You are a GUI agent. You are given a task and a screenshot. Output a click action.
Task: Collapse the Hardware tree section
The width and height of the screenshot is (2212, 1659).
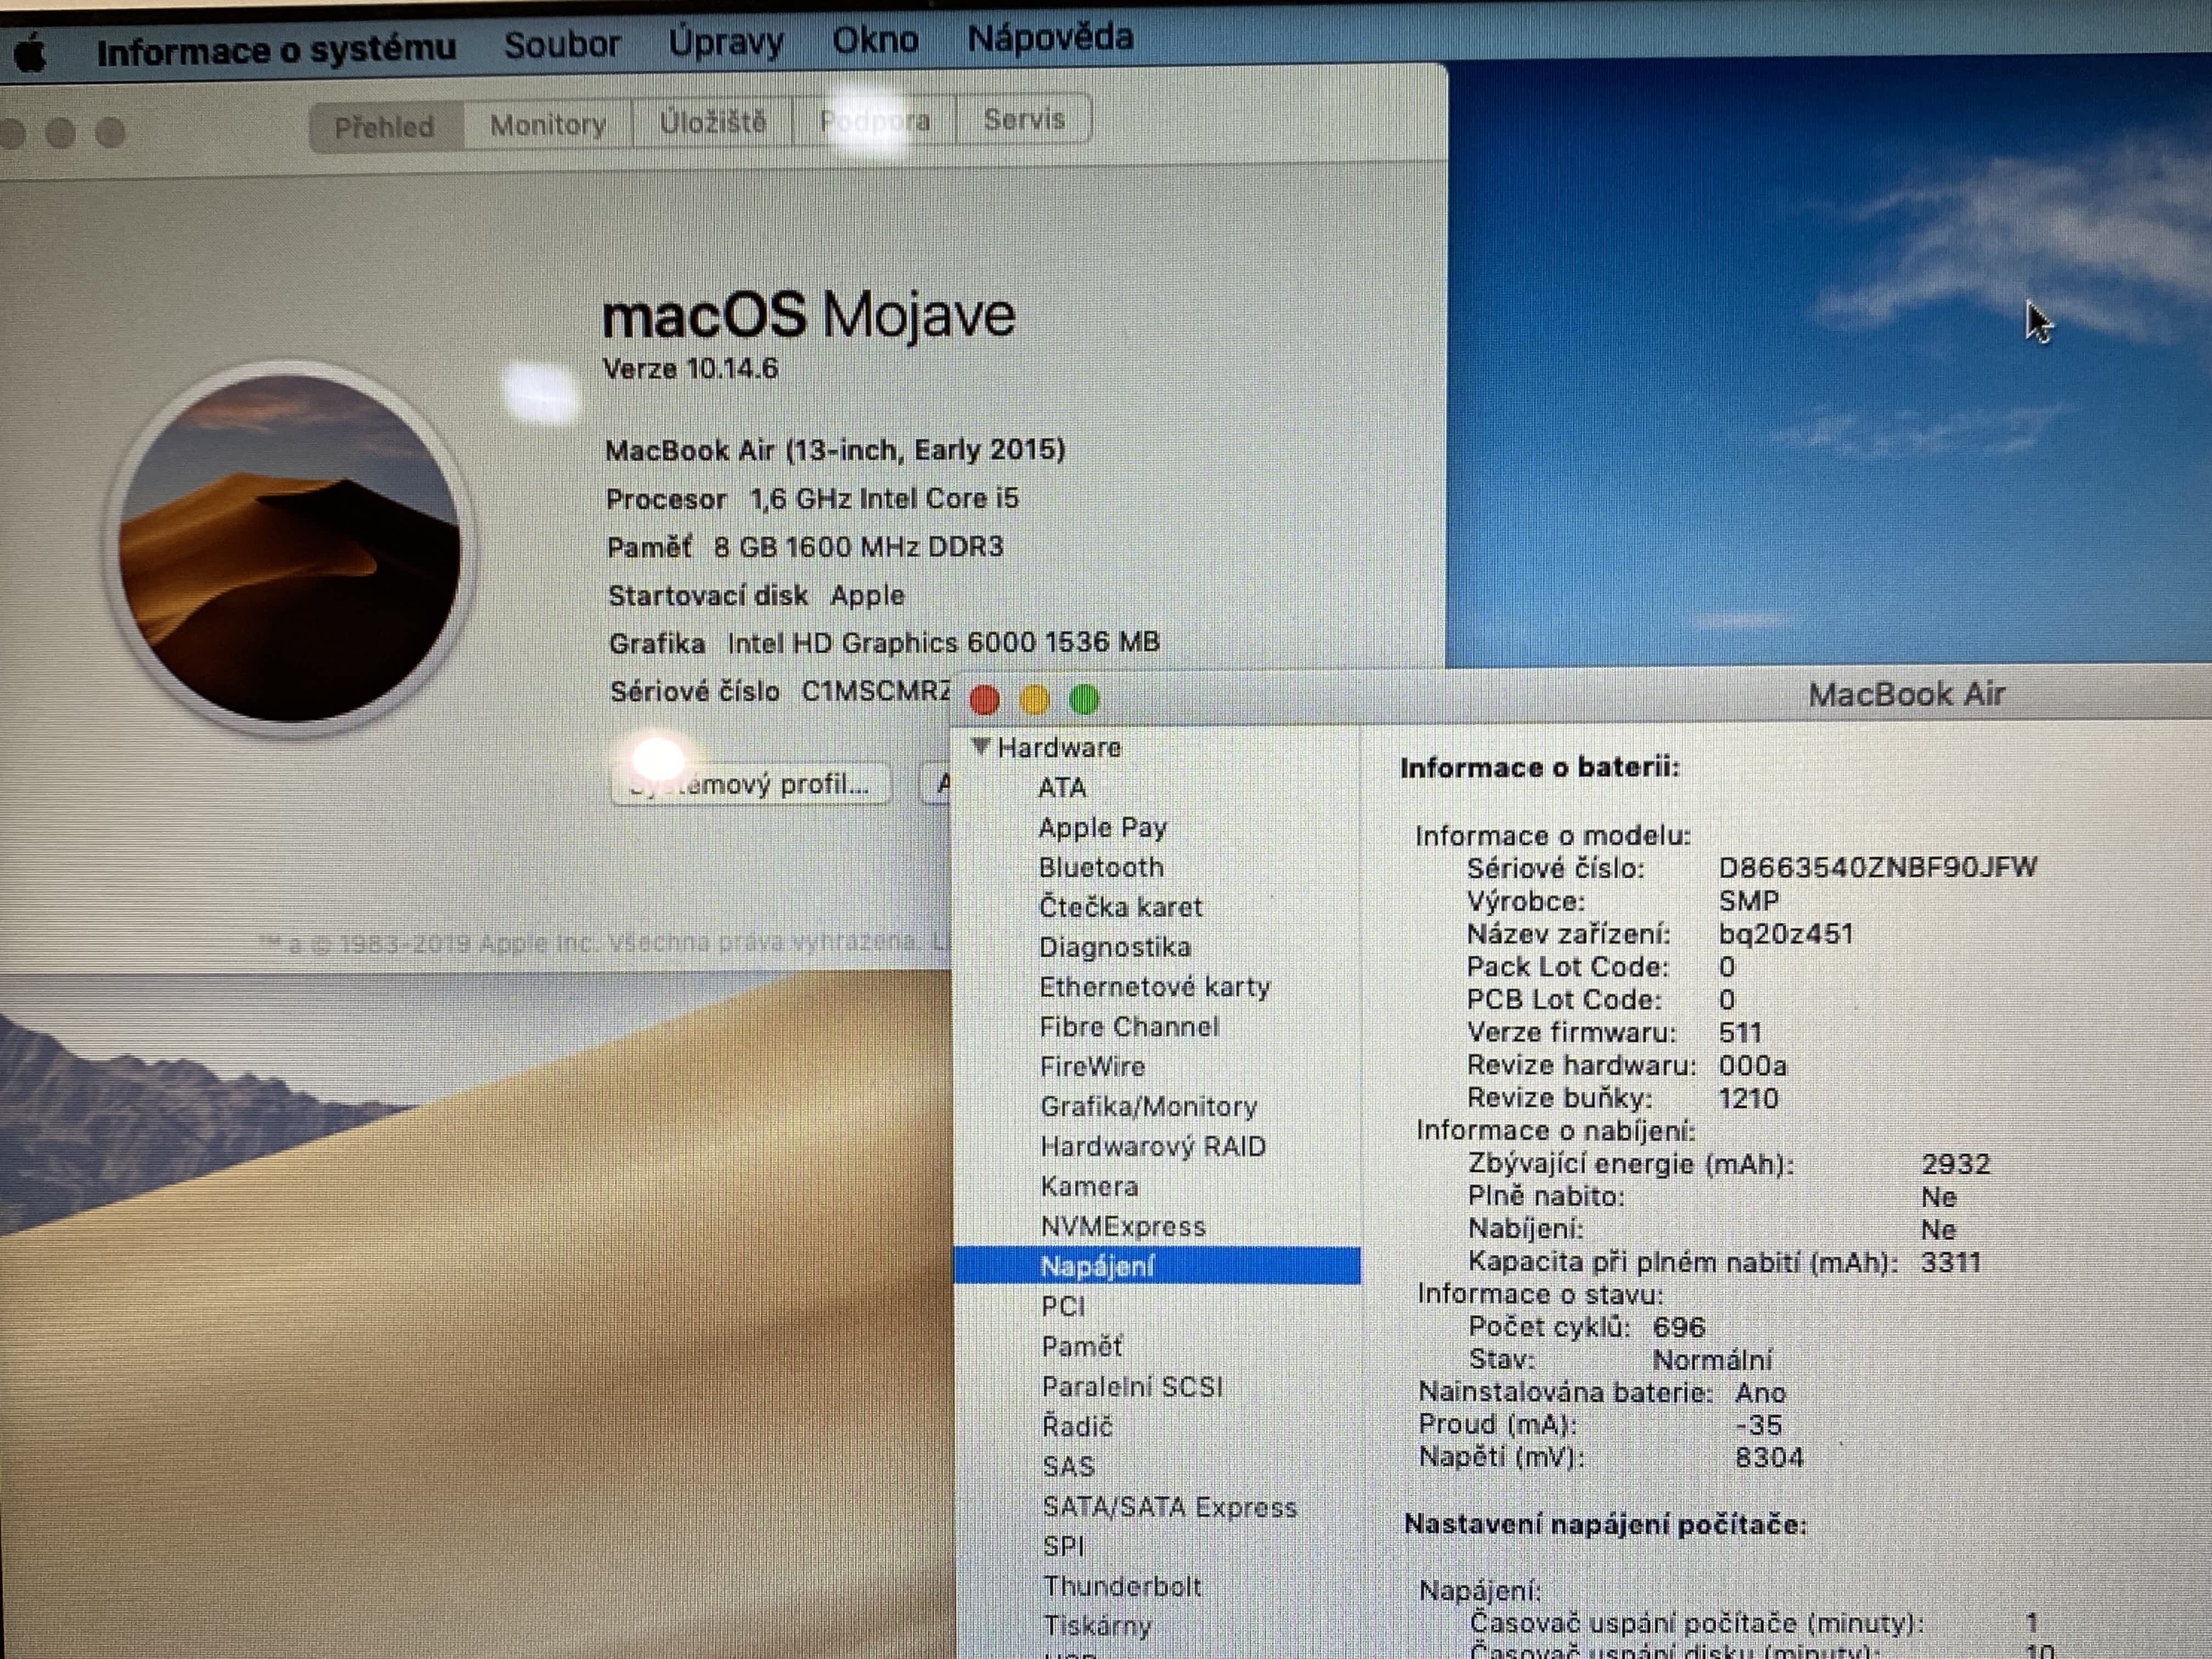(x=981, y=746)
